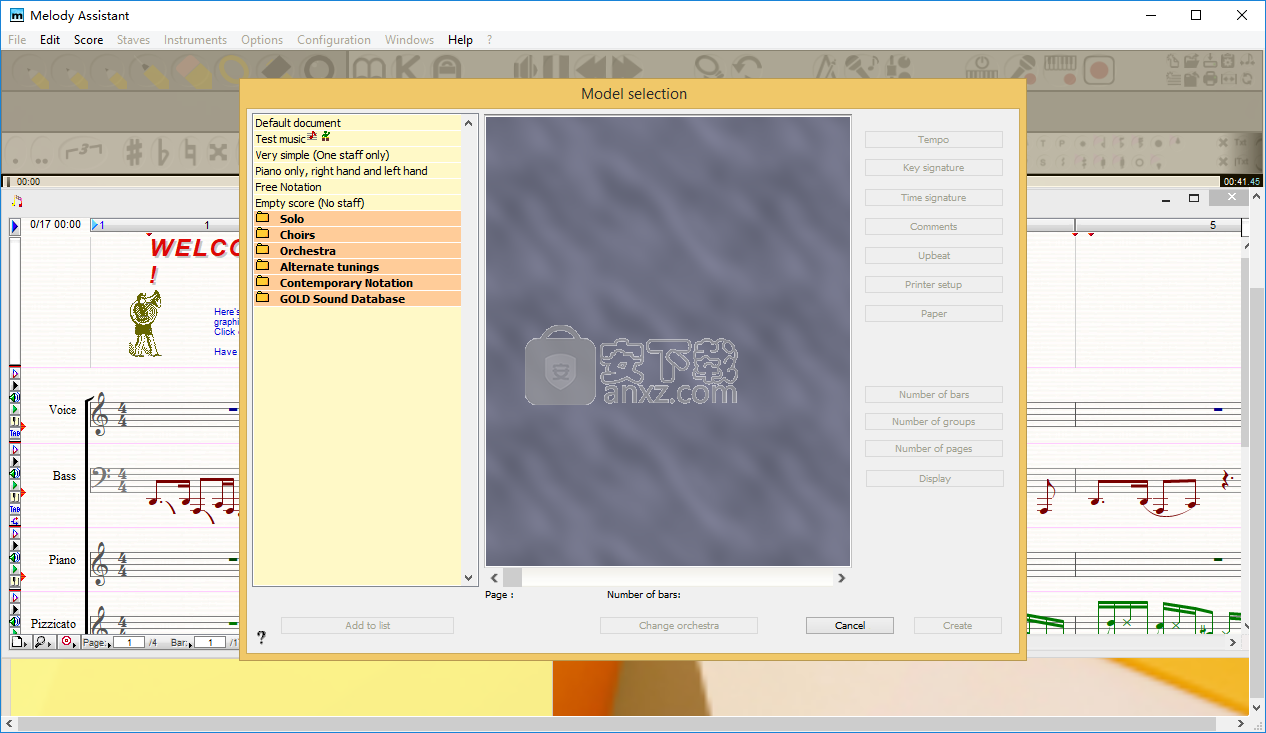Click the keyboard record icon

point(1061,69)
